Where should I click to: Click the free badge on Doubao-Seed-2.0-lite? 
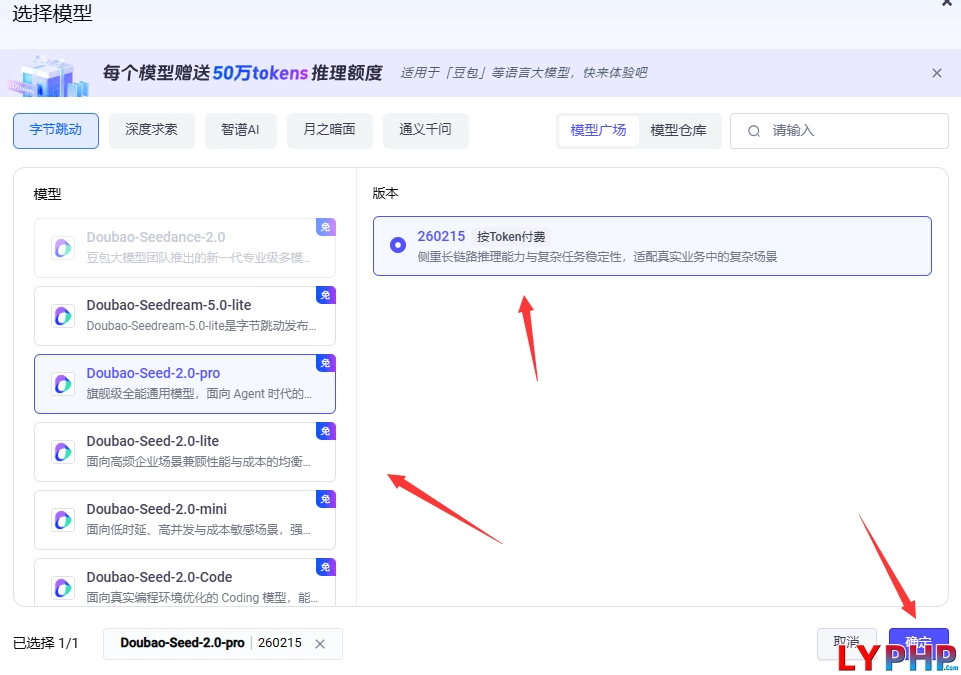point(326,431)
